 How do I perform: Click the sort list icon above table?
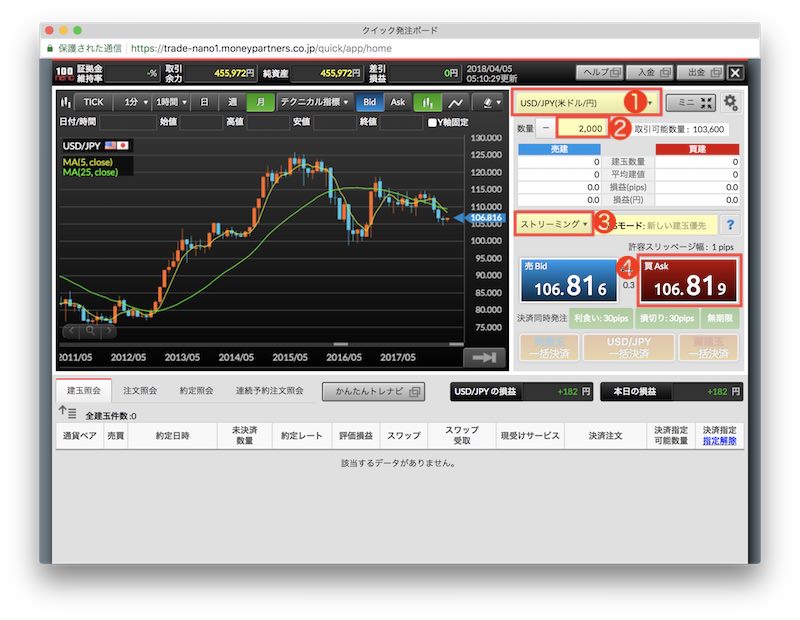(x=67, y=412)
